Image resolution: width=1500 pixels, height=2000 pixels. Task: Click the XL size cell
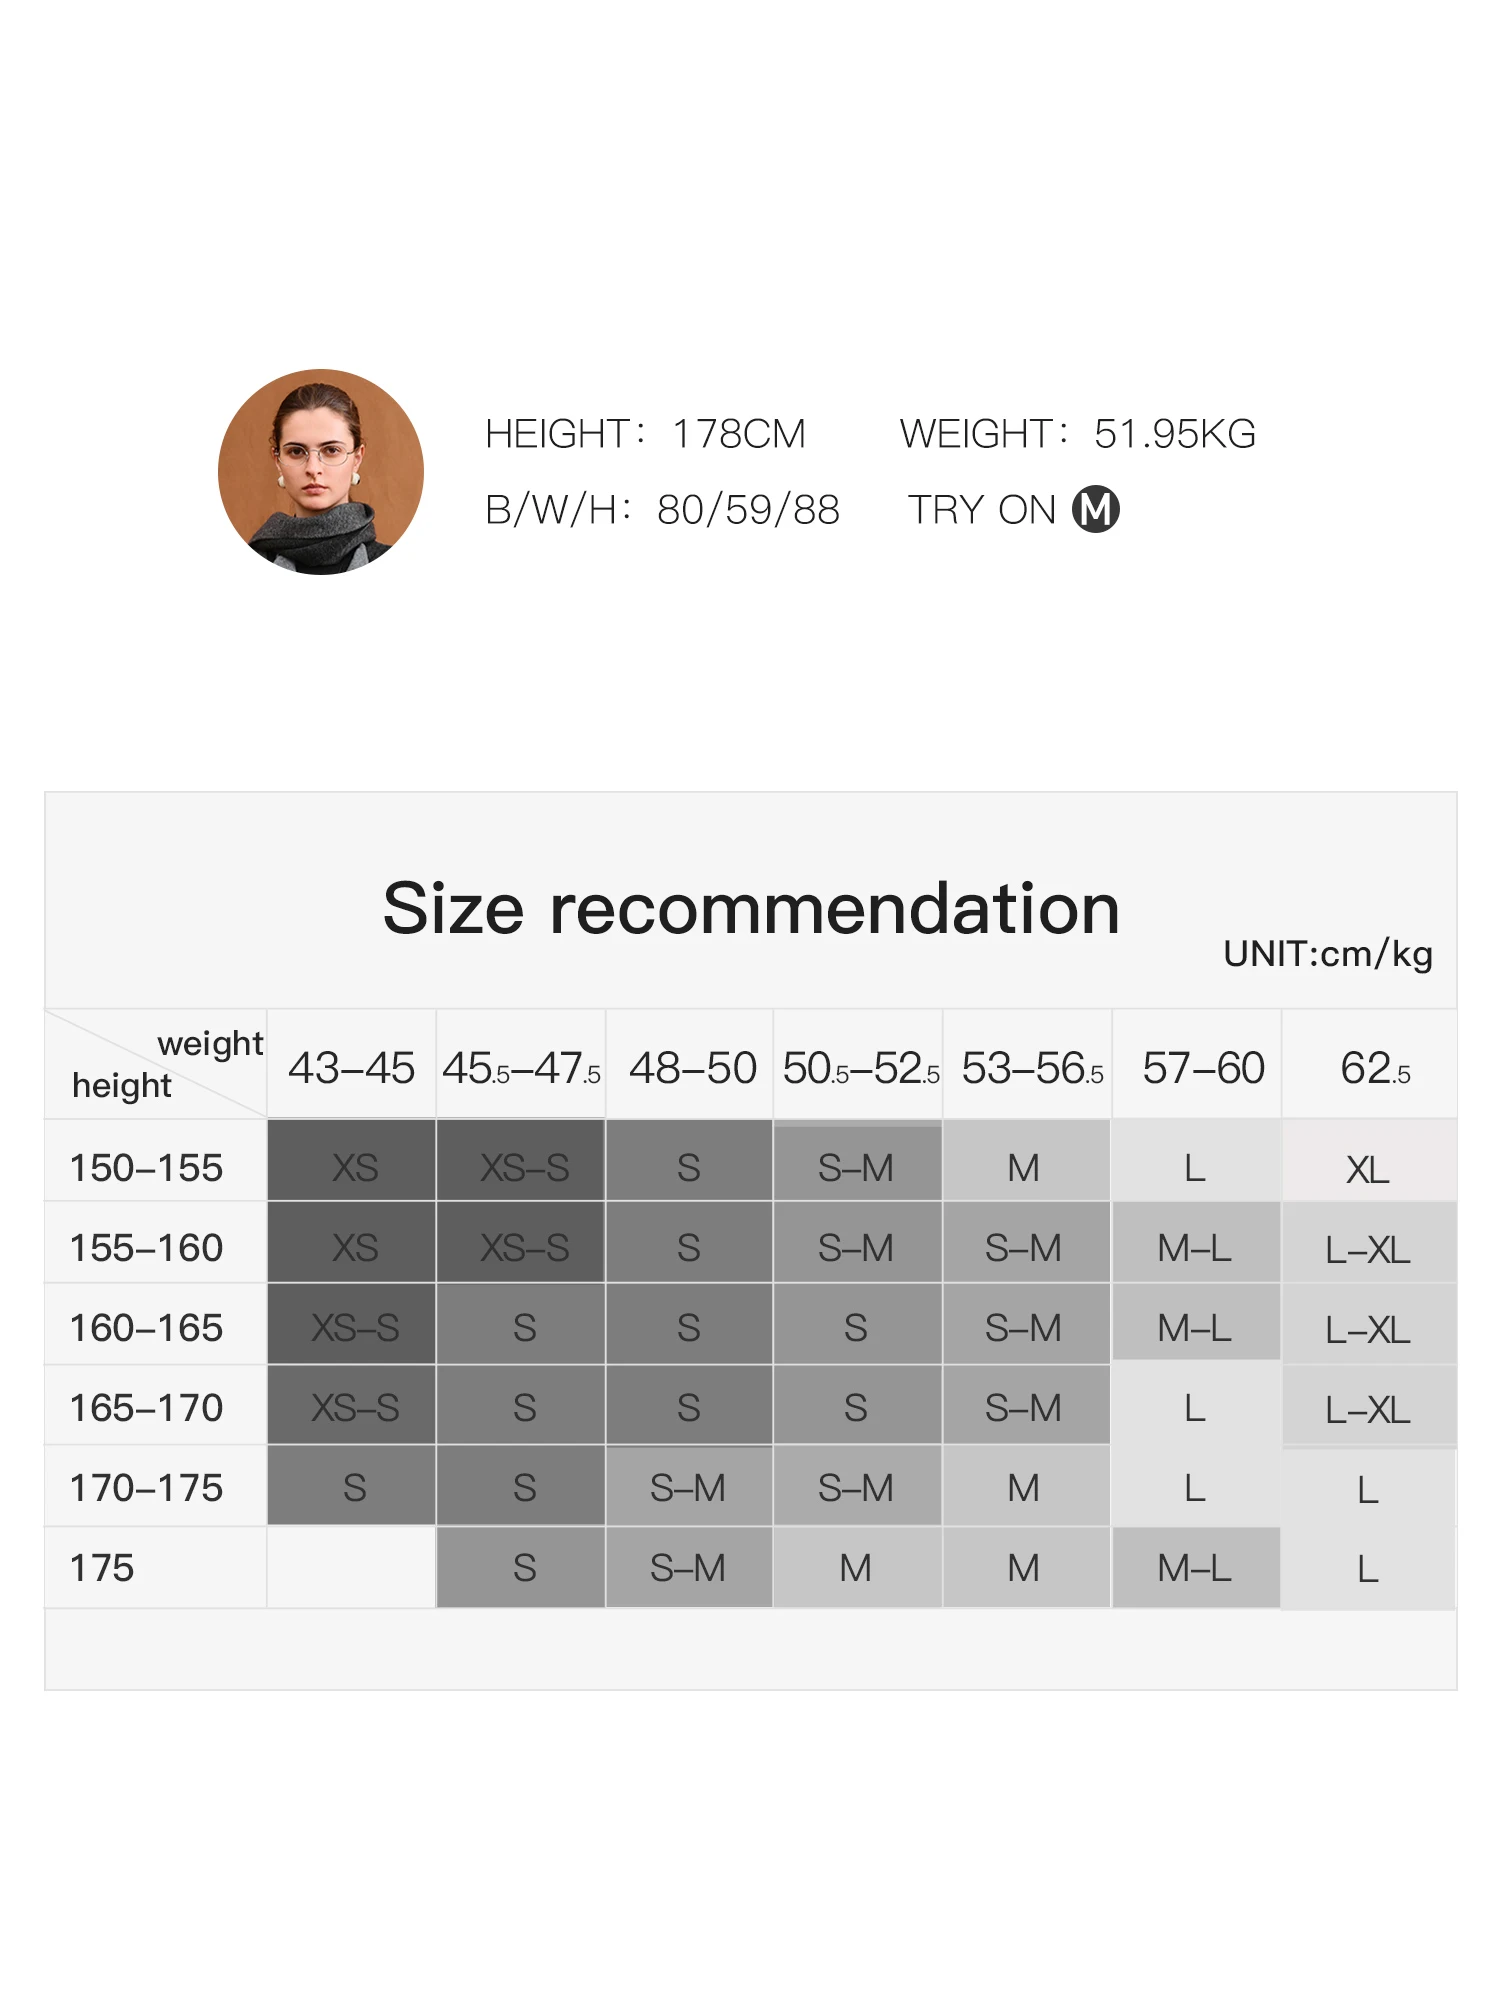click(1368, 1169)
